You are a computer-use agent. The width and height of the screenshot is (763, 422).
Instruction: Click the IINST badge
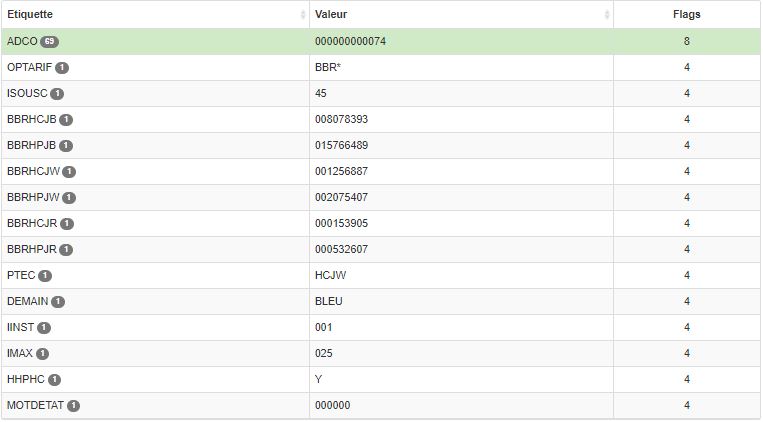[x=44, y=328]
